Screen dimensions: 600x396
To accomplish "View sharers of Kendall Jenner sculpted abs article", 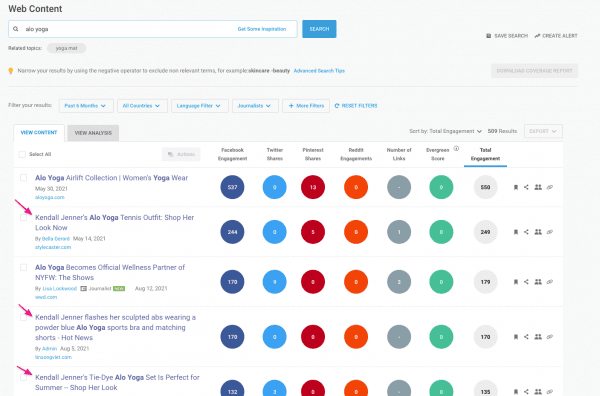I will [538, 337].
